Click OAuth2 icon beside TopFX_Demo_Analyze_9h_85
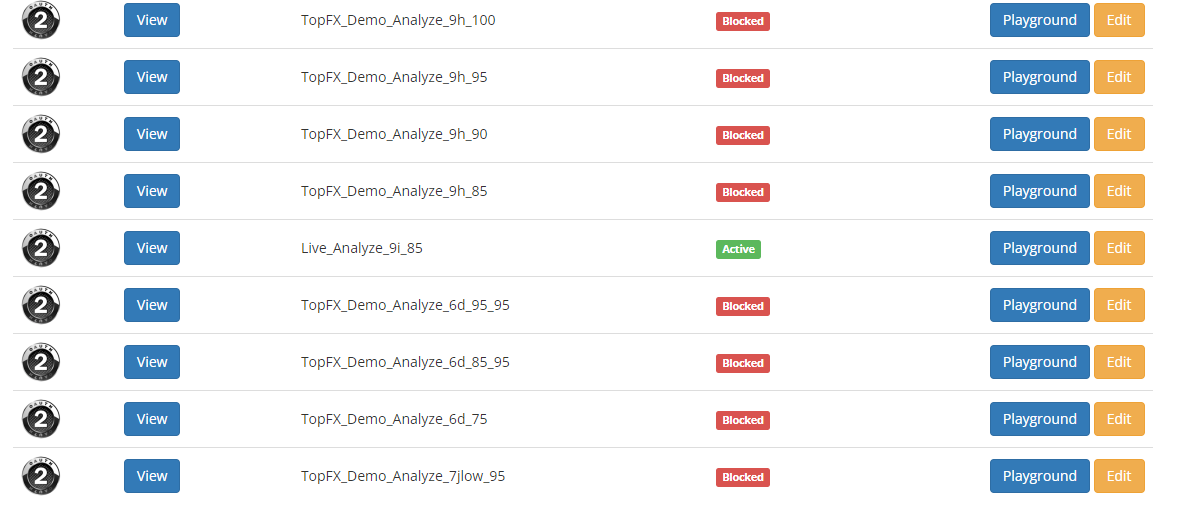The height and width of the screenshot is (521, 1191). (41, 191)
